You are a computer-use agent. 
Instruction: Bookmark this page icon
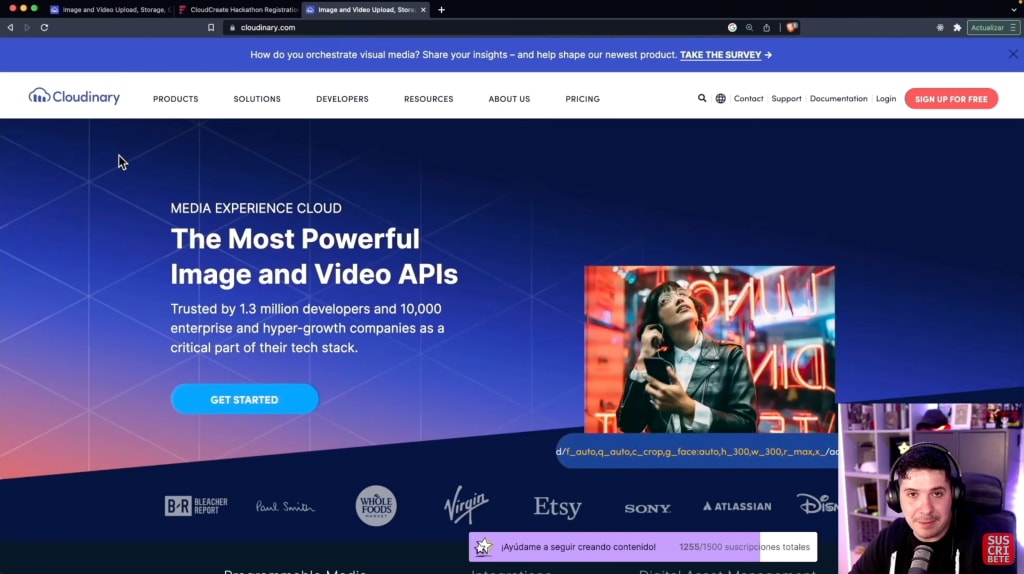pos(211,27)
